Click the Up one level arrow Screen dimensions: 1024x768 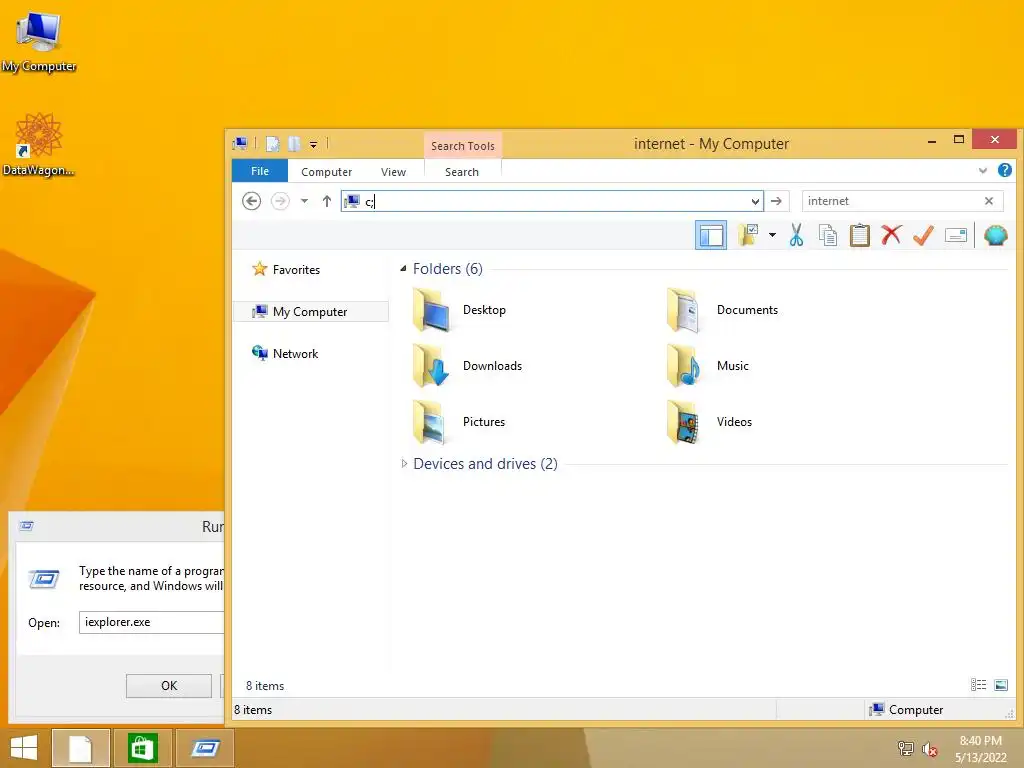[x=327, y=201]
